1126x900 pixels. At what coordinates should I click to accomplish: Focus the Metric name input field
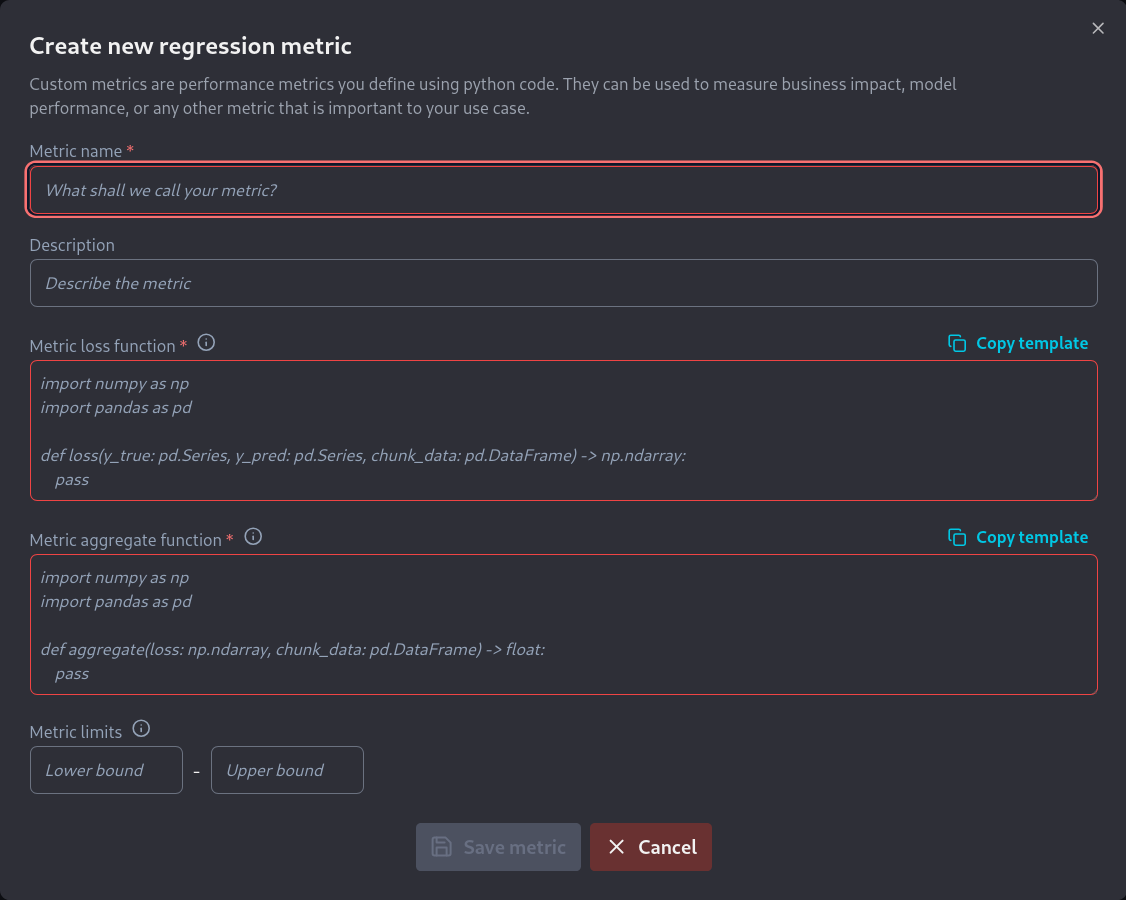coord(564,190)
